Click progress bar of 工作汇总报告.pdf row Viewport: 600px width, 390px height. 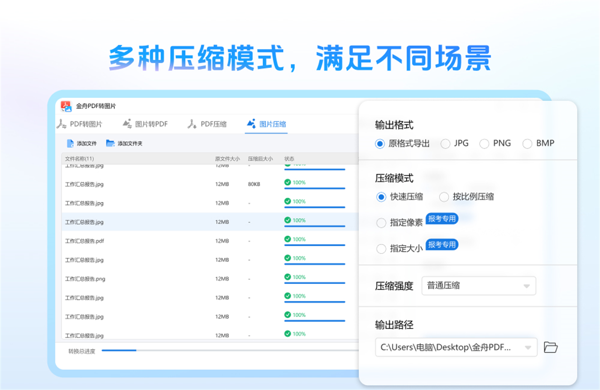tap(315, 245)
